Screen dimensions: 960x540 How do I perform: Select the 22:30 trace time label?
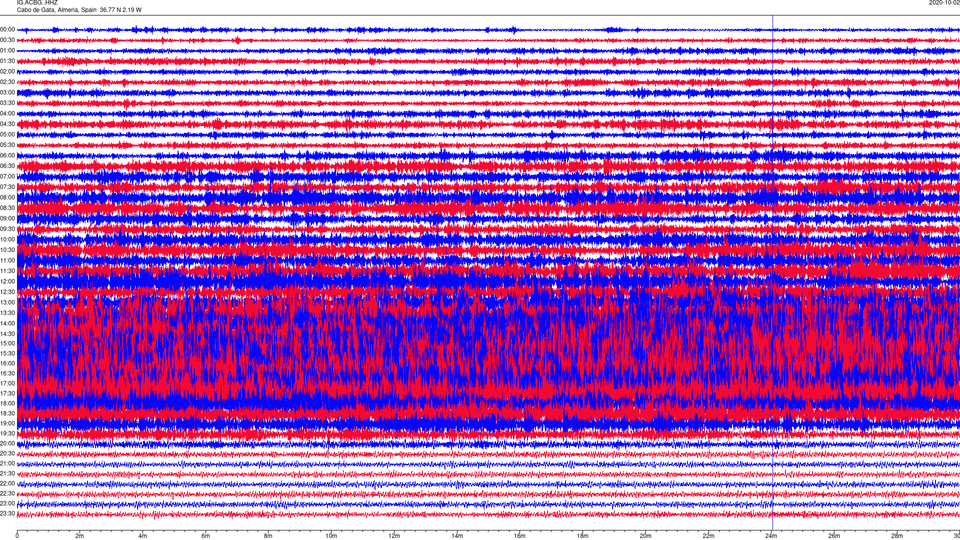(x=7, y=493)
